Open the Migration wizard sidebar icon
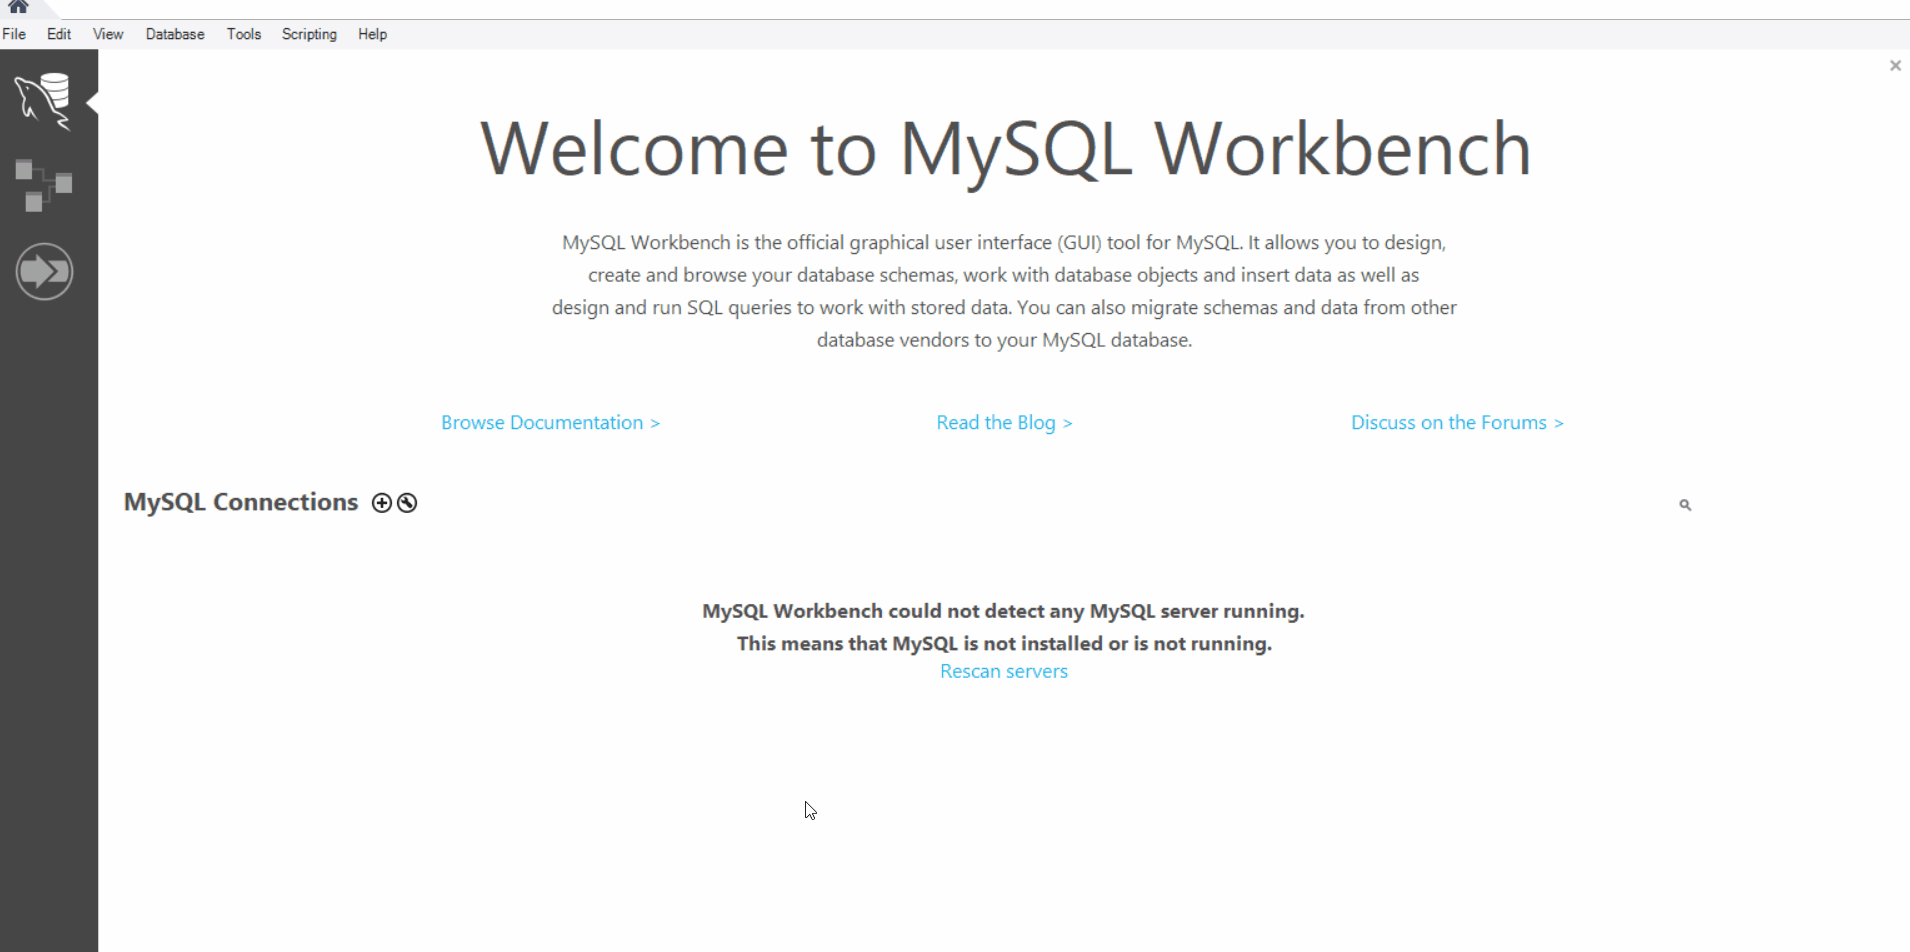Viewport: 1910px width, 952px height. pos(44,271)
